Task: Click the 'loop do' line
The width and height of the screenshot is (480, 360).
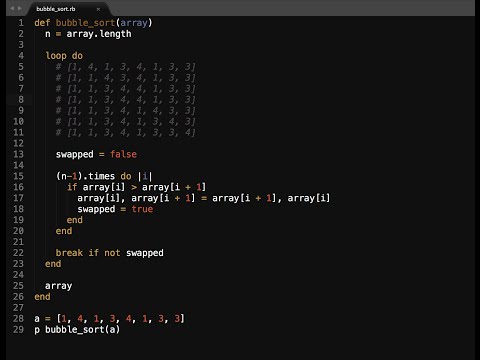Action: (64, 56)
